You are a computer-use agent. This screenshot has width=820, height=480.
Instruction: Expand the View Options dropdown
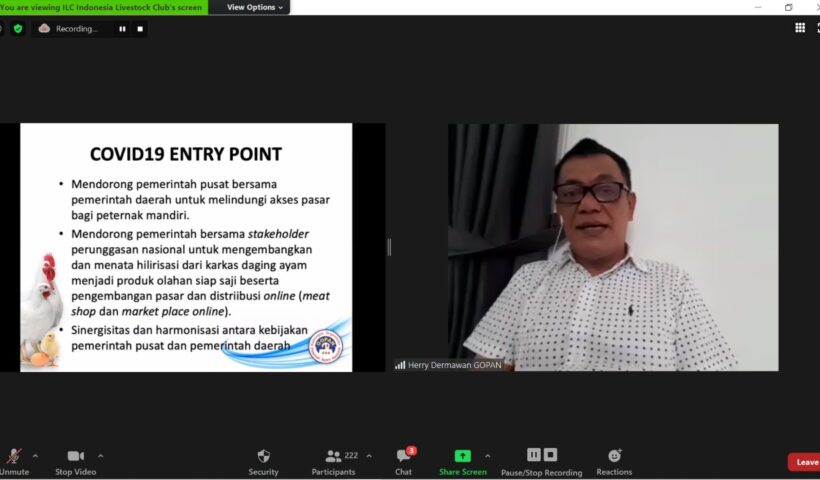(255, 7)
